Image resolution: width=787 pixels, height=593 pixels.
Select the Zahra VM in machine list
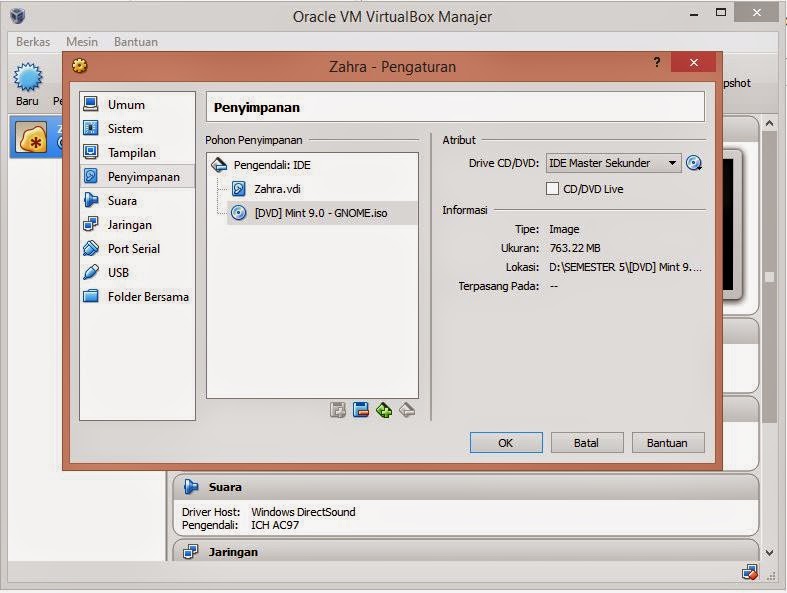36,137
